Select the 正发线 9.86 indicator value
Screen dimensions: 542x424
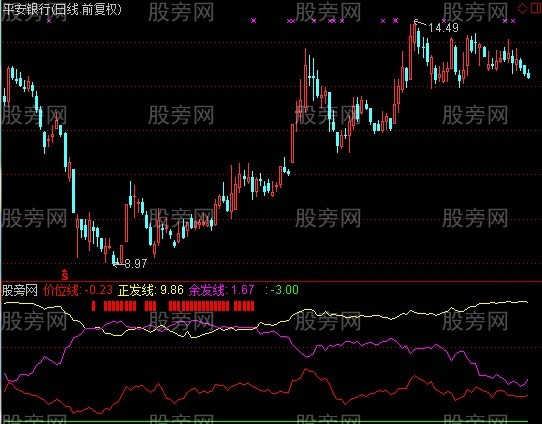tap(151, 290)
